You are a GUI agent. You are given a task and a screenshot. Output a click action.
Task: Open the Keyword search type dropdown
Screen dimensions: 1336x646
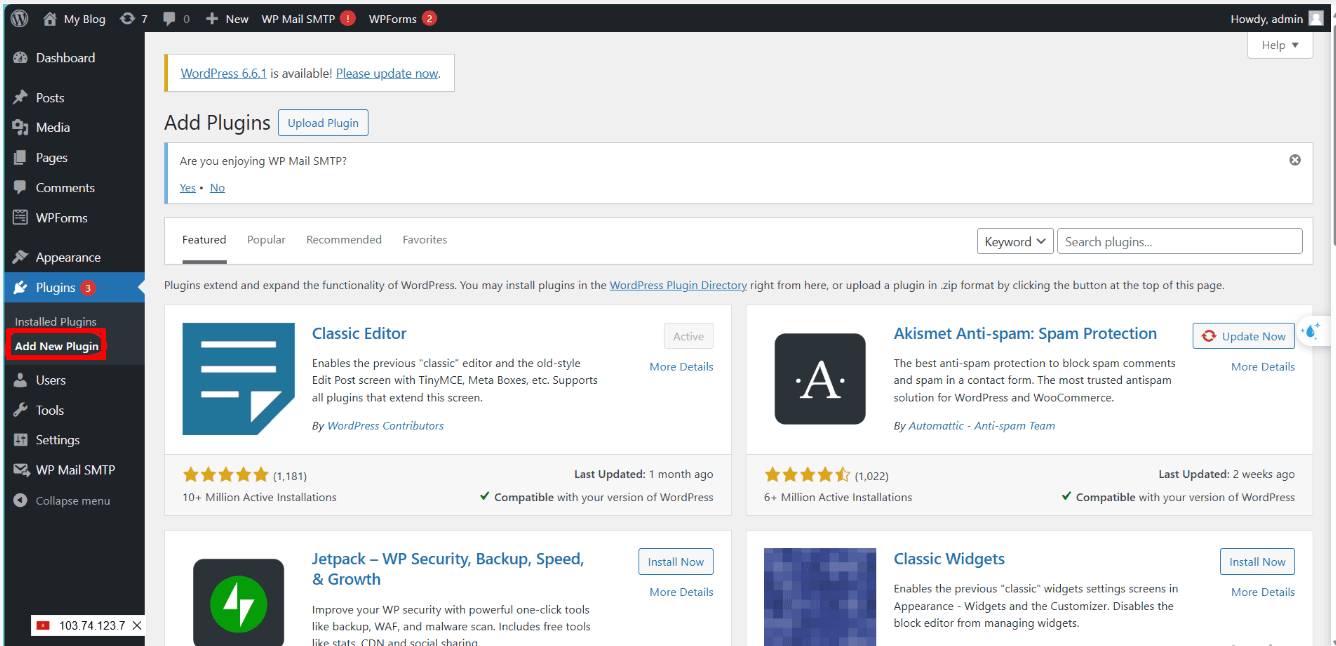point(1015,241)
